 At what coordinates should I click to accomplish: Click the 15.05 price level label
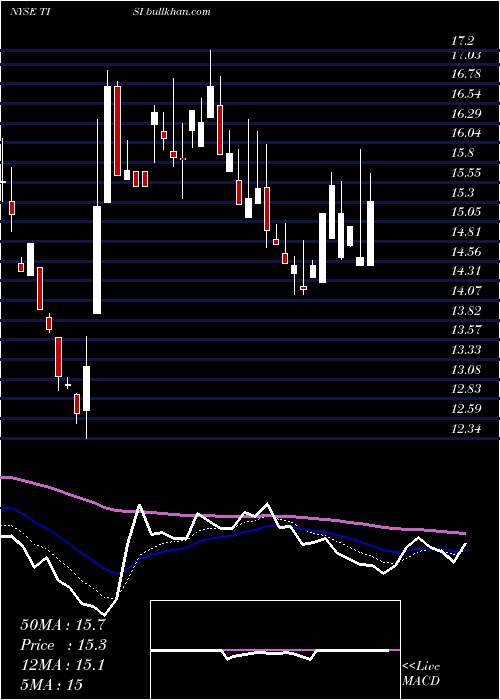click(466, 212)
